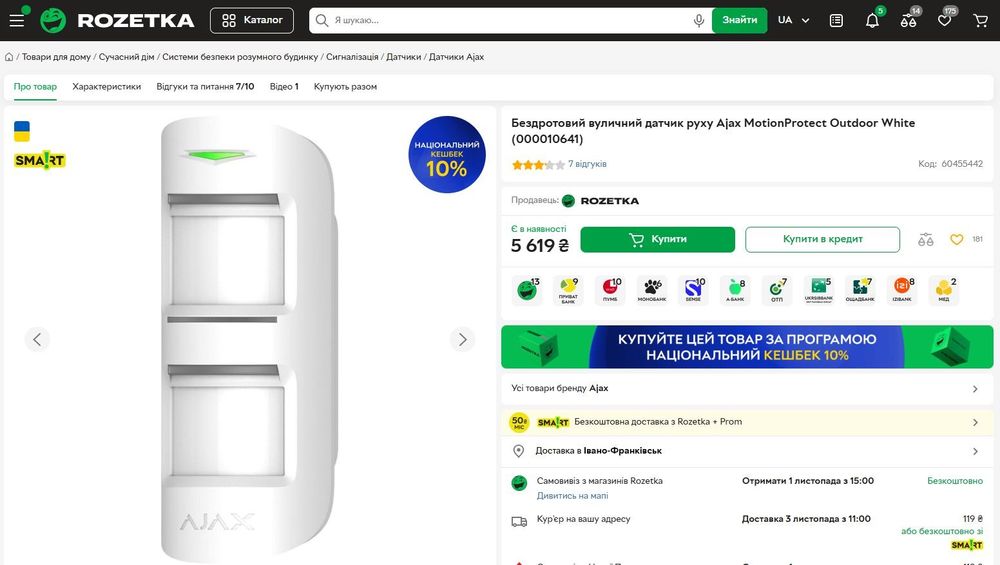Open the 'Відгуки та питання' tab
1000x565 pixels.
point(205,87)
